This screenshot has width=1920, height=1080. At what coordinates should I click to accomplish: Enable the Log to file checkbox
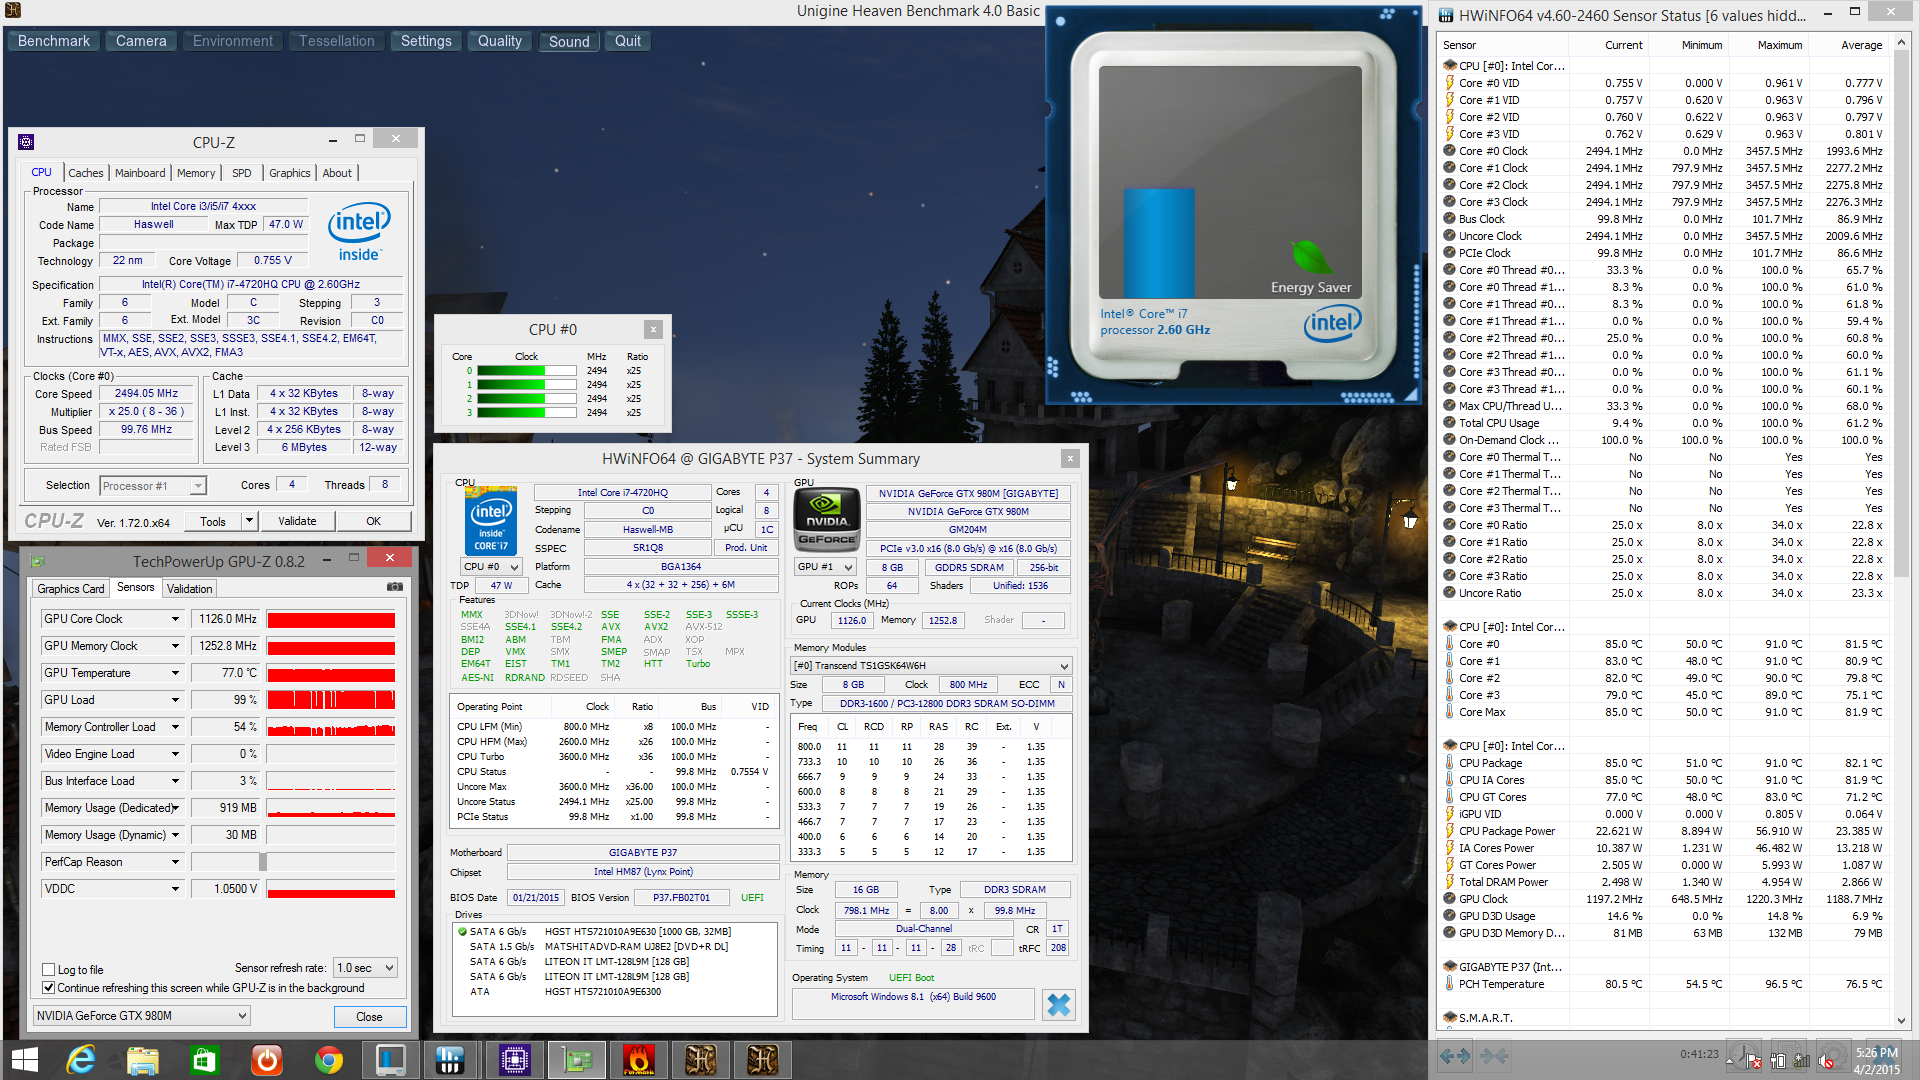(x=48, y=970)
